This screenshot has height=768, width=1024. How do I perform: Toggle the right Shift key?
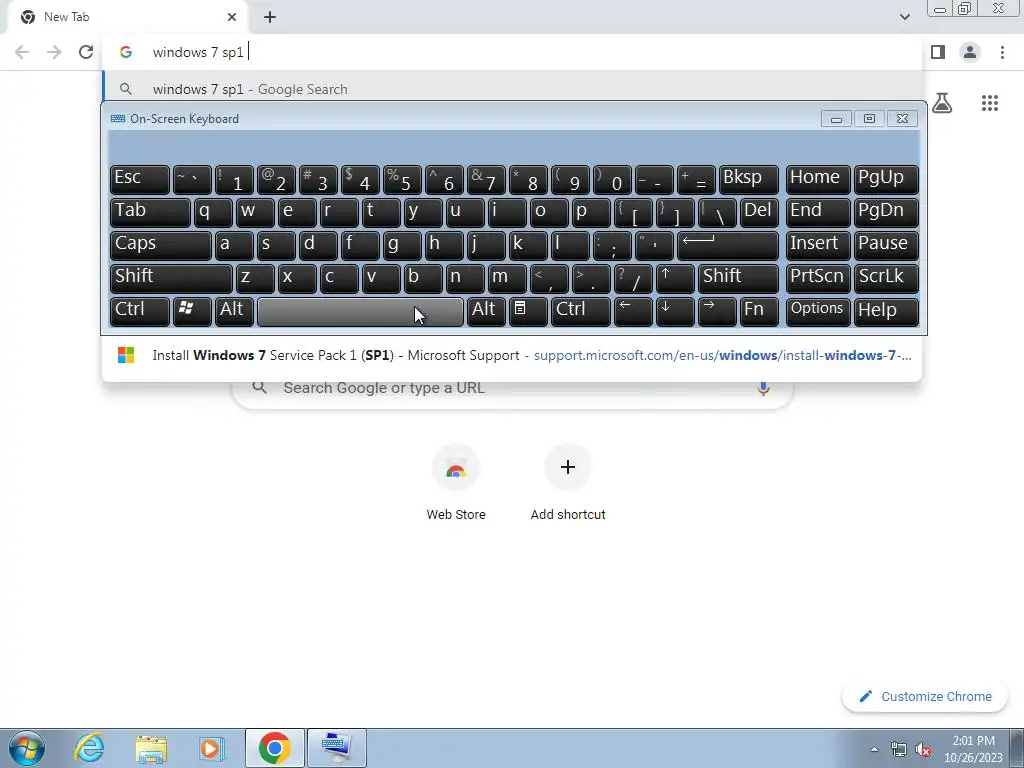pyautogui.click(x=738, y=278)
